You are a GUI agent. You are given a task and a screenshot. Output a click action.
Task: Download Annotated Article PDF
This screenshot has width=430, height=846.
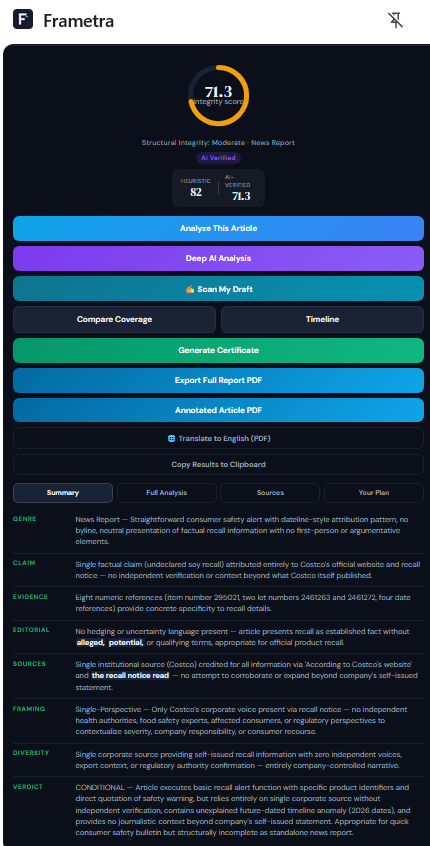pyautogui.click(x=219, y=411)
